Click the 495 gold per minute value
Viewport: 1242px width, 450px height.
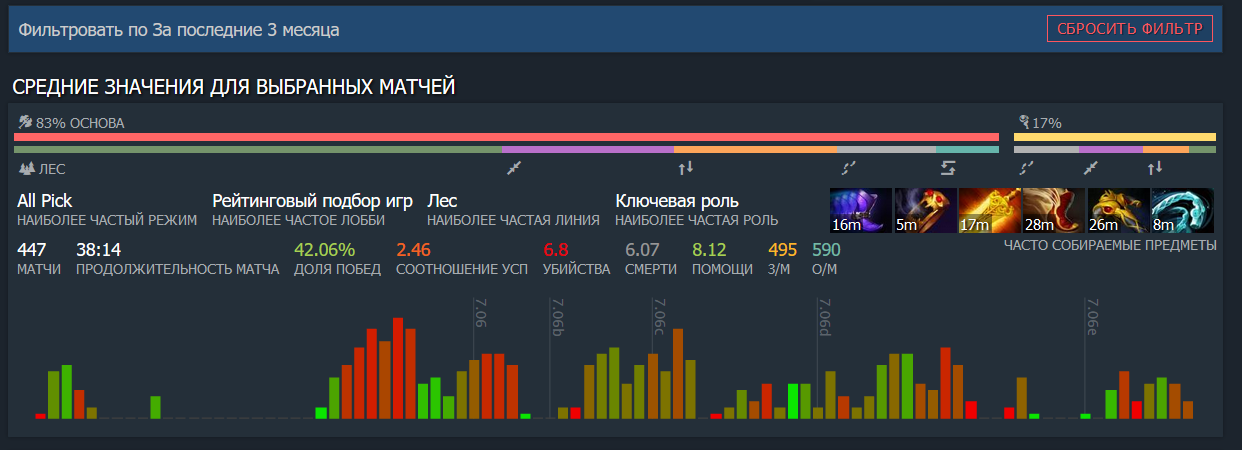click(782, 250)
